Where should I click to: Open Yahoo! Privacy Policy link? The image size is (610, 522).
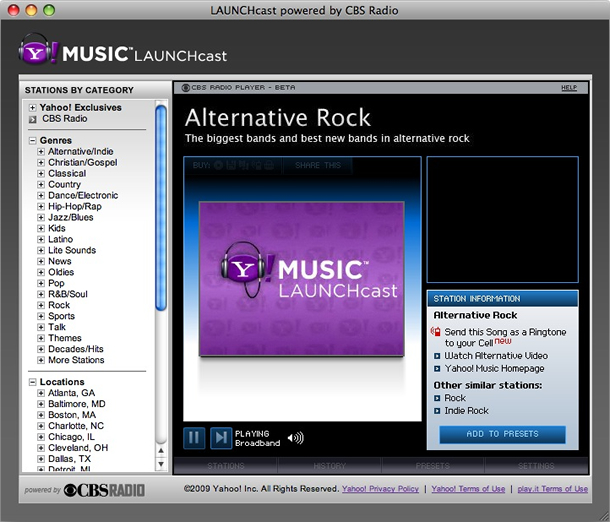point(380,489)
